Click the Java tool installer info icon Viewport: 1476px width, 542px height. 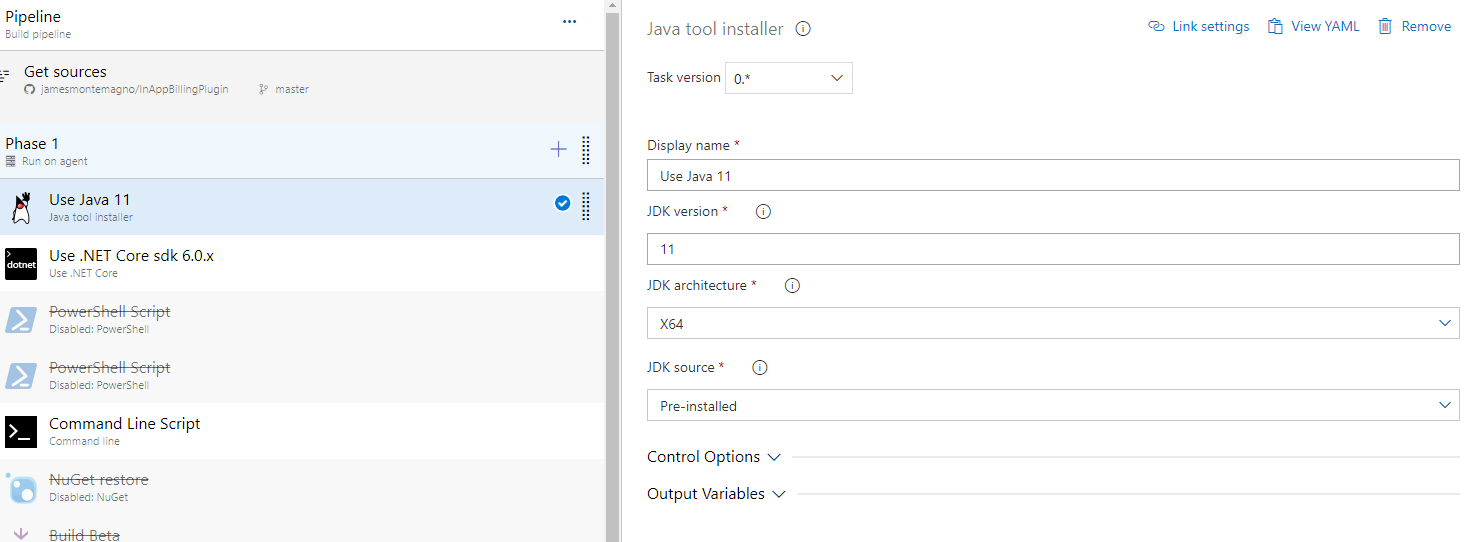(802, 29)
